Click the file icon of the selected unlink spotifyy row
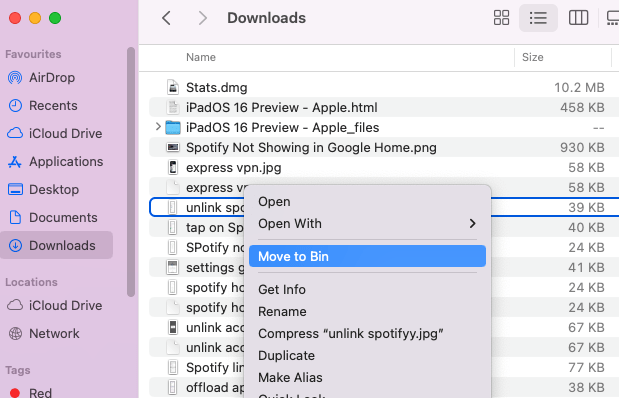 pos(173,207)
